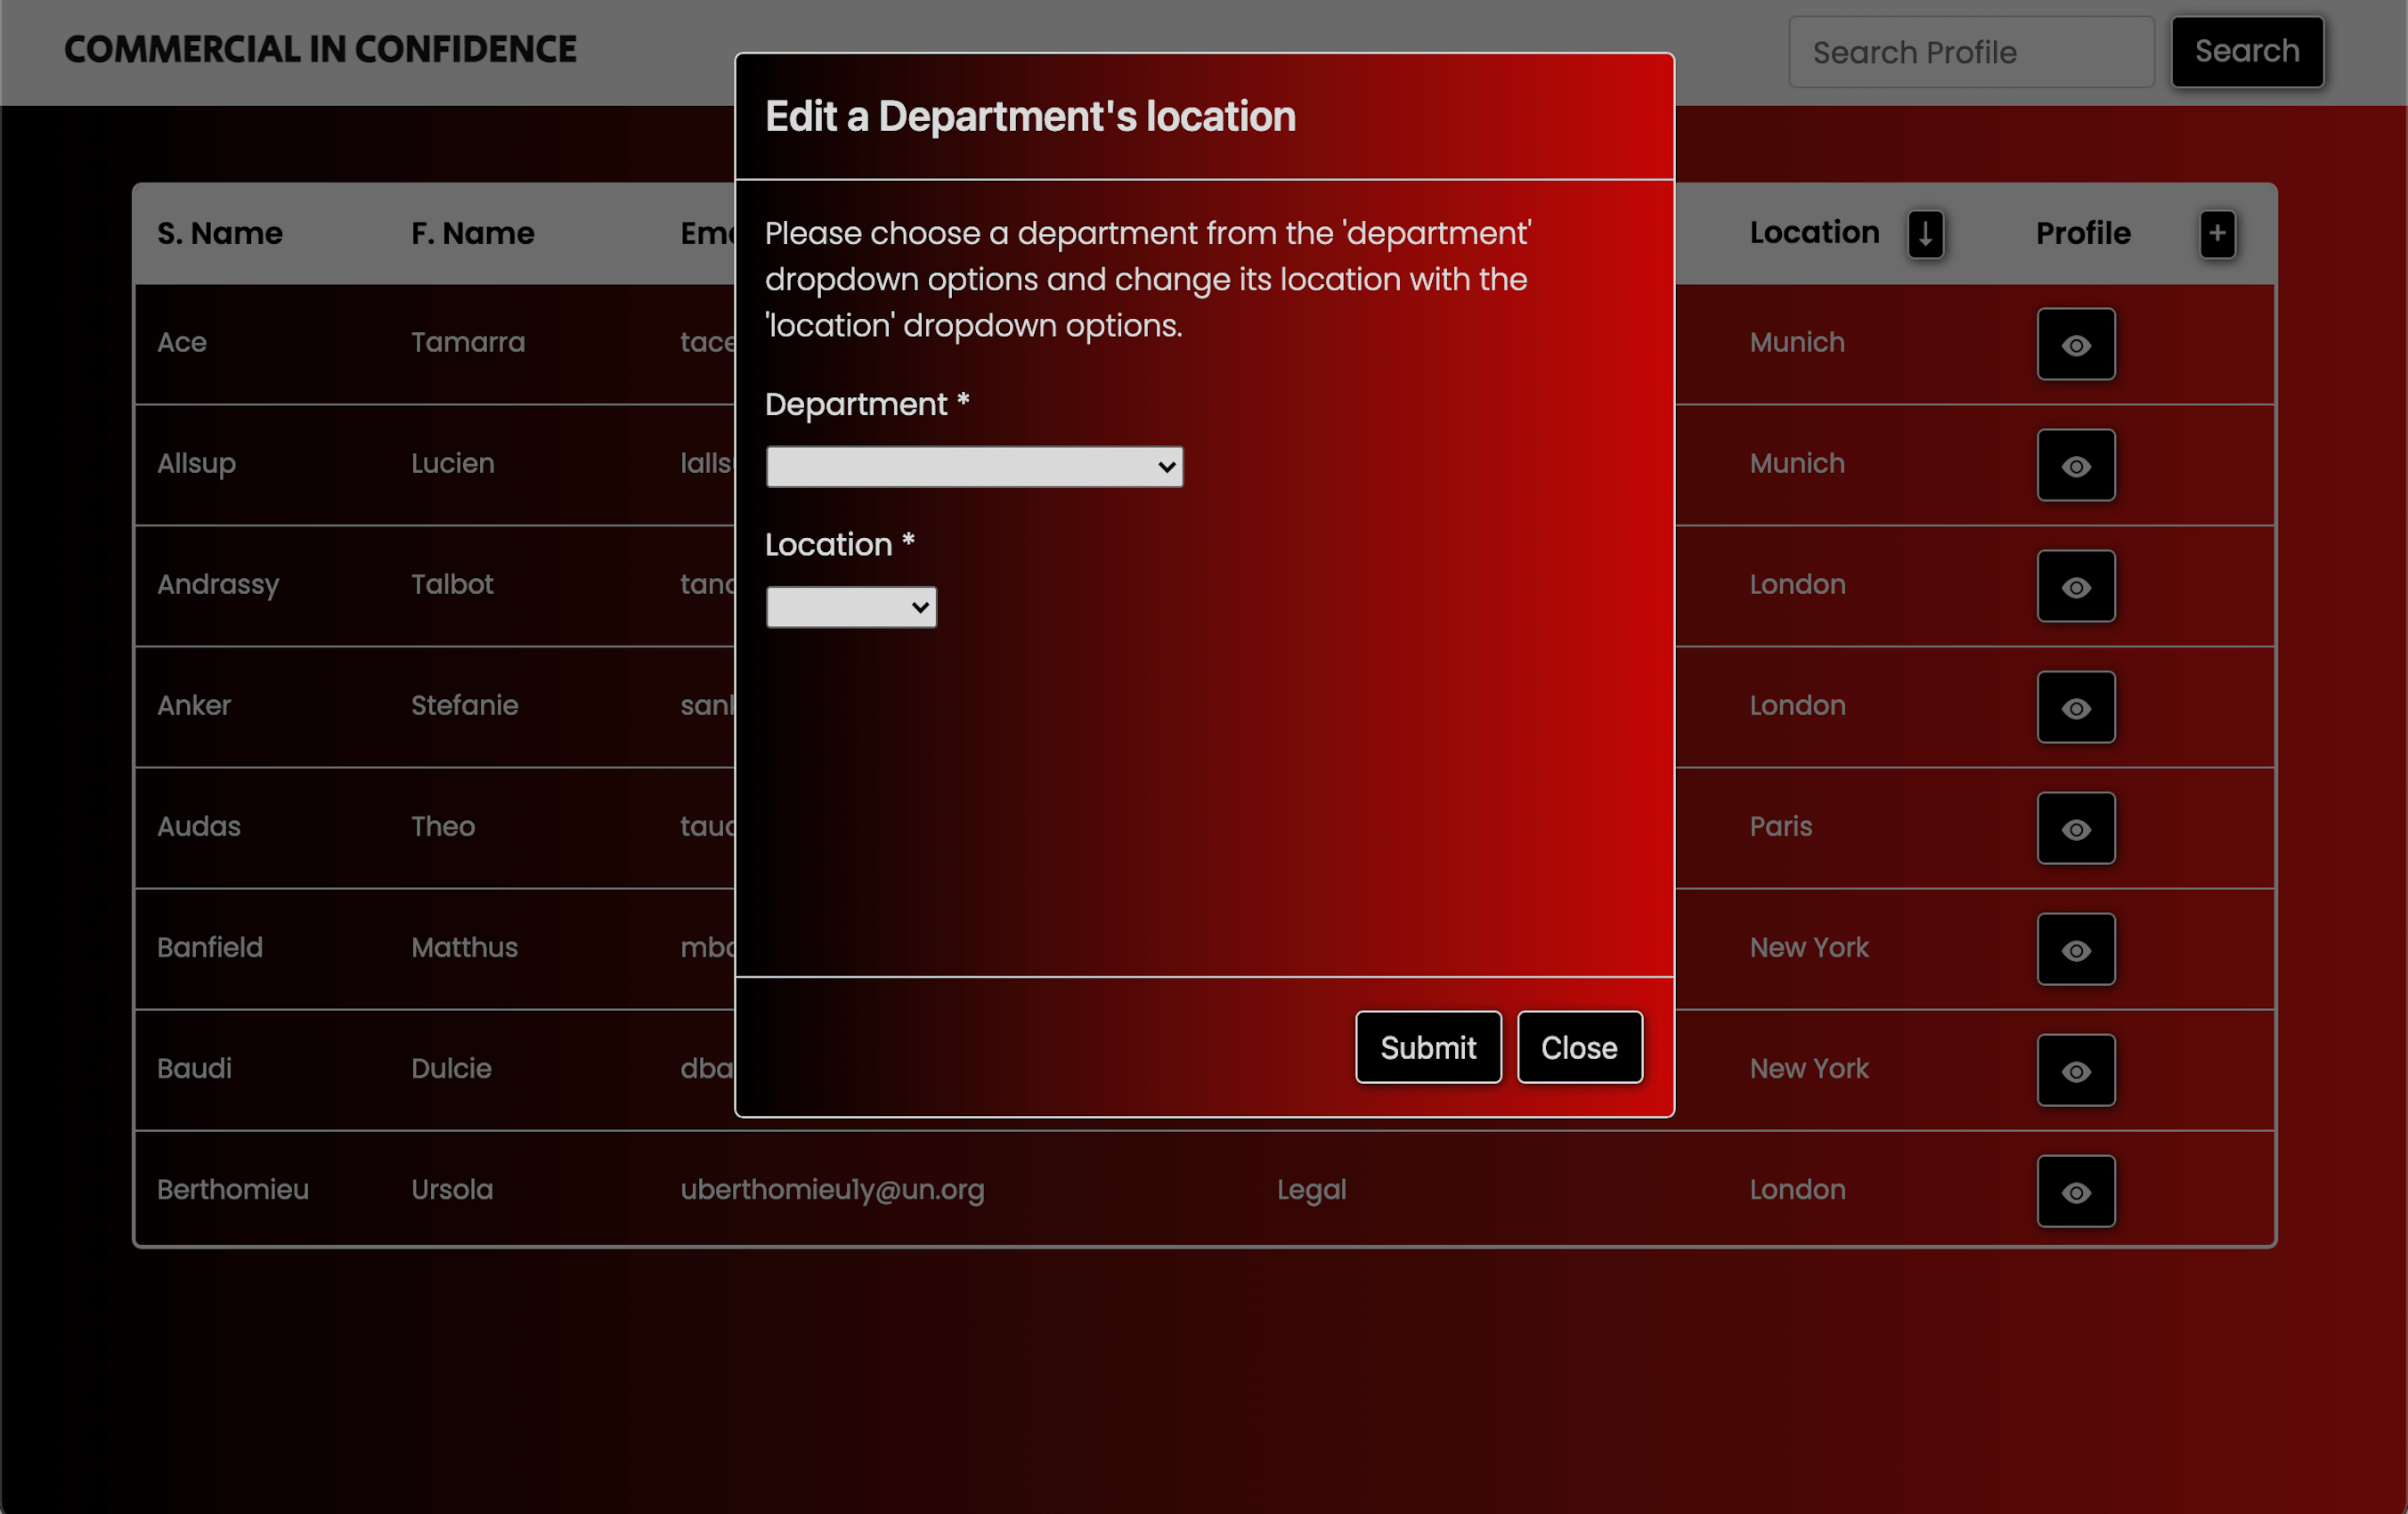This screenshot has height=1514, width=2408.
Task: Click first name Tamarra
Action: coord(468,342)
